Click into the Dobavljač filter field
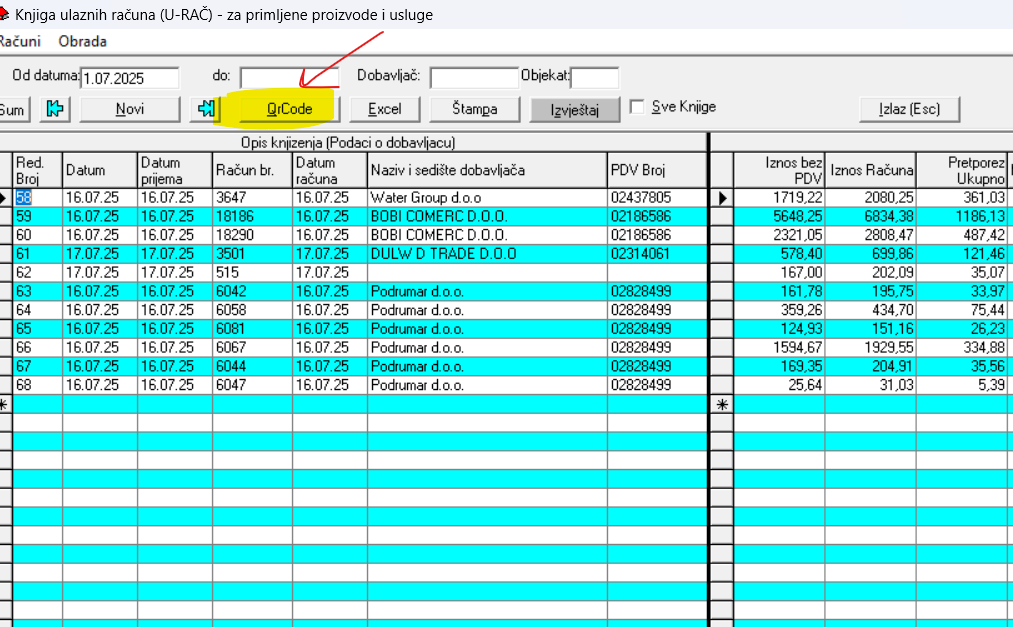This screenshot has height=627, width=1013. tap(474, 78)
